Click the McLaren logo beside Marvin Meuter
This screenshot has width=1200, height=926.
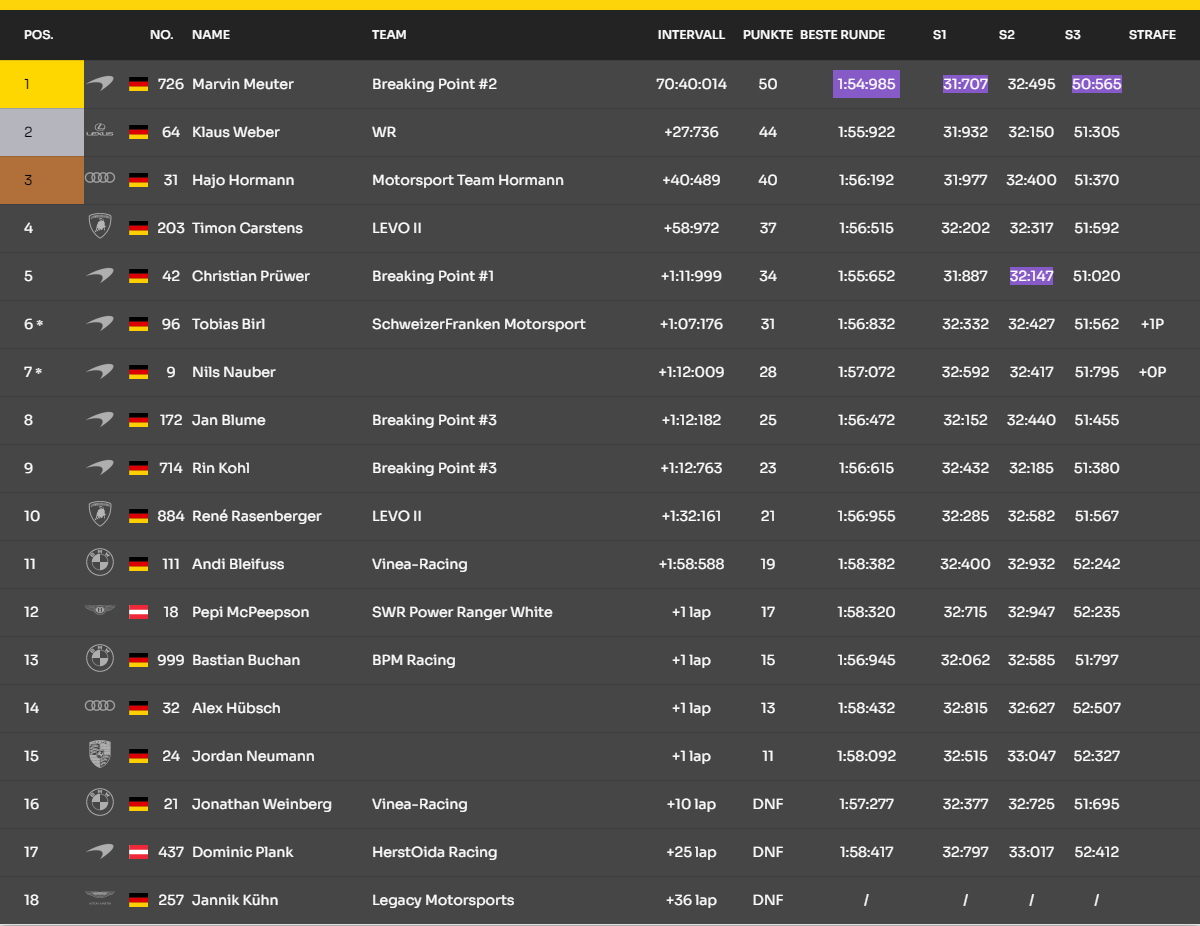coord(100,84)
